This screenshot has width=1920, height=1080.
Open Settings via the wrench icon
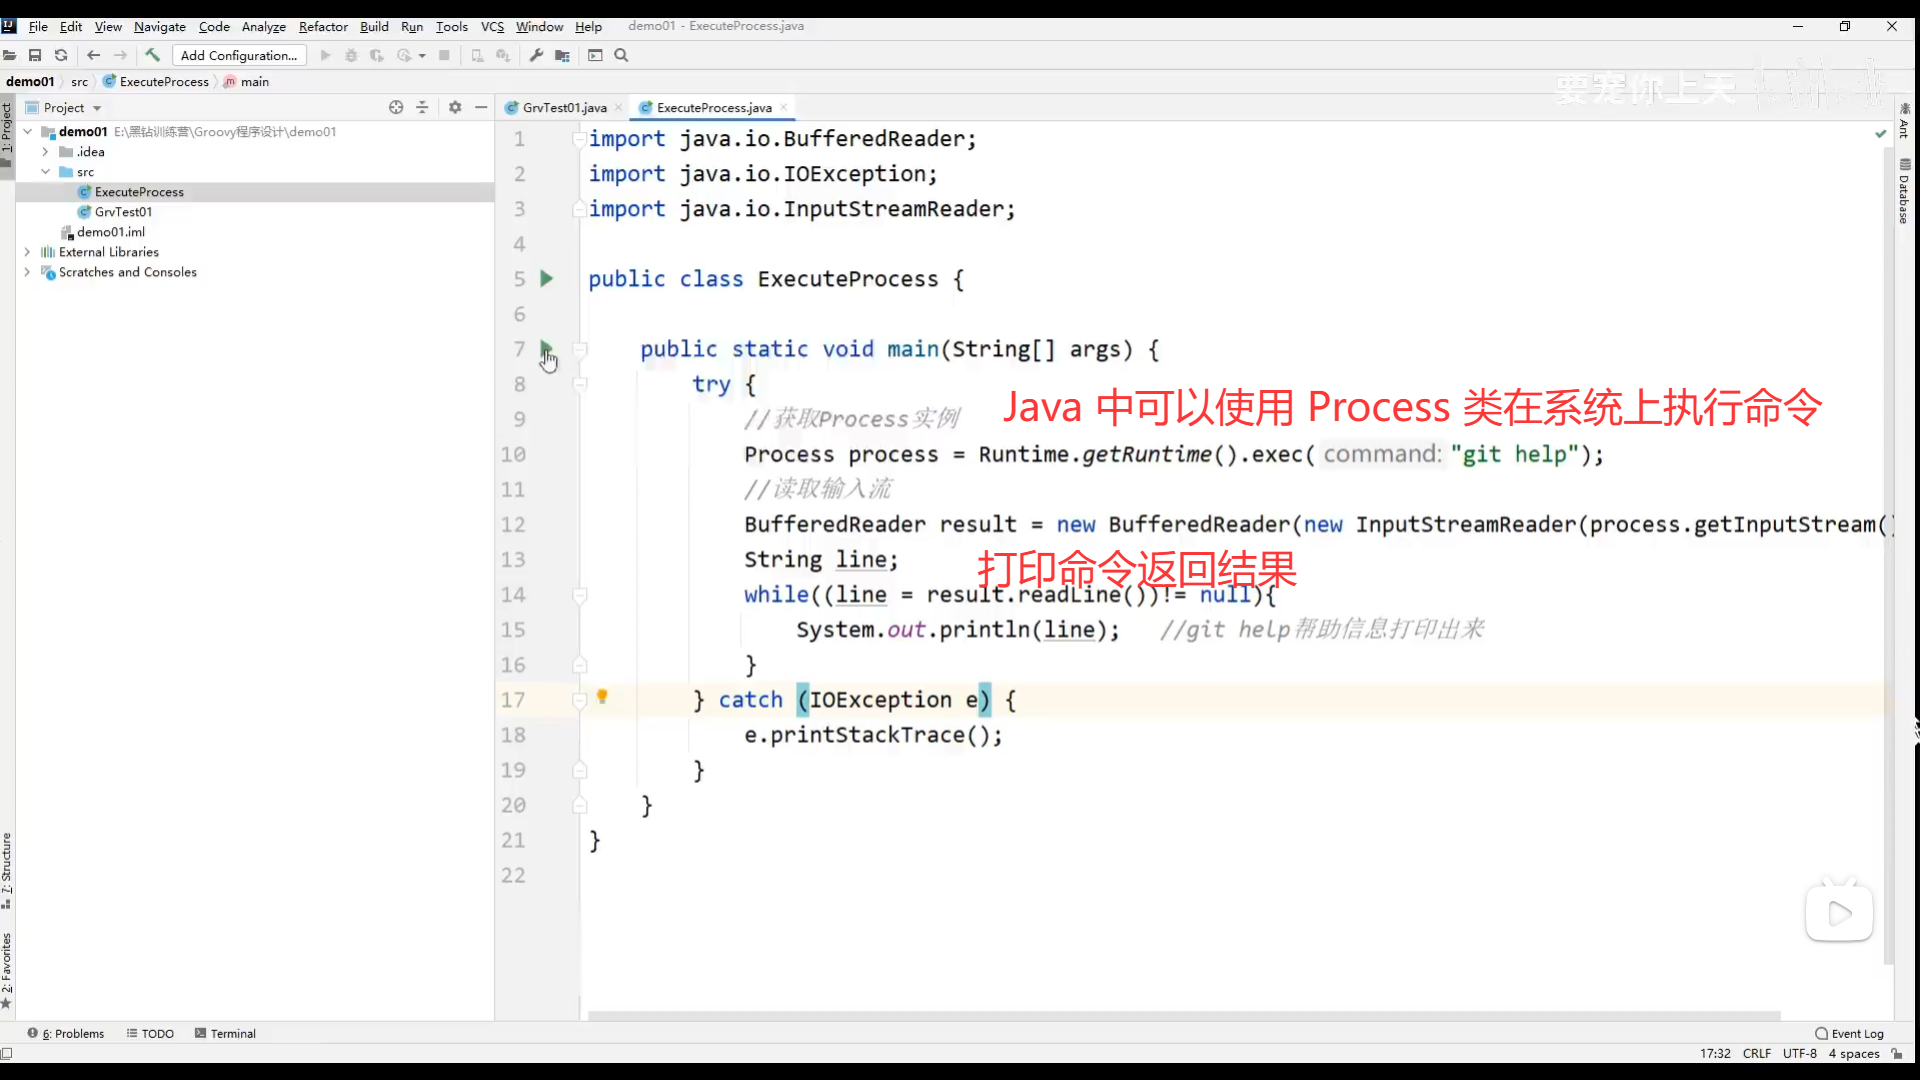(x=536, y=55)
